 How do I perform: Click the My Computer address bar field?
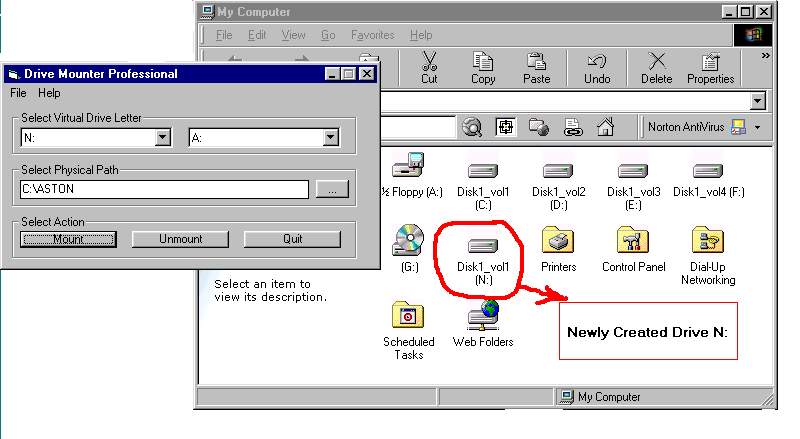[x=566, y=101]
